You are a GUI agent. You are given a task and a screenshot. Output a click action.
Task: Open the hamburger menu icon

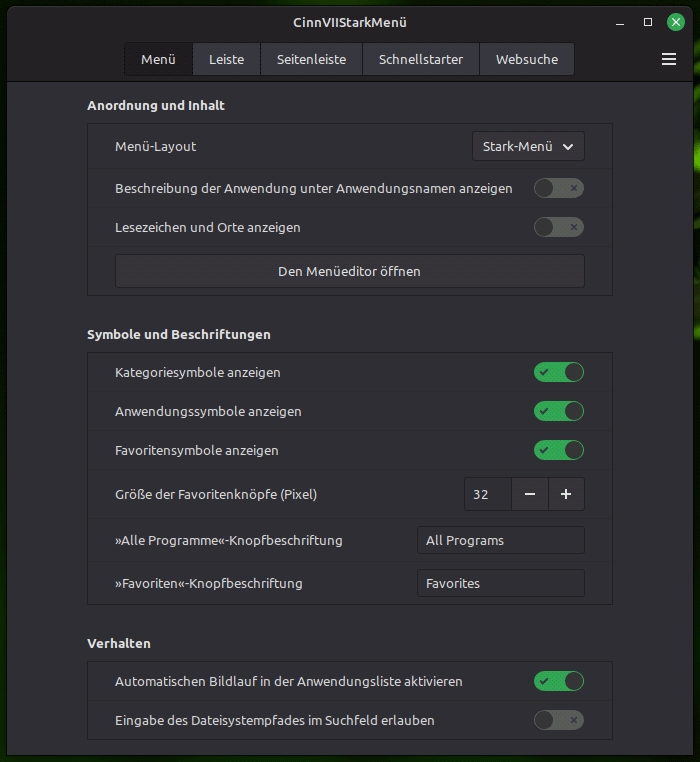[668, 59]
